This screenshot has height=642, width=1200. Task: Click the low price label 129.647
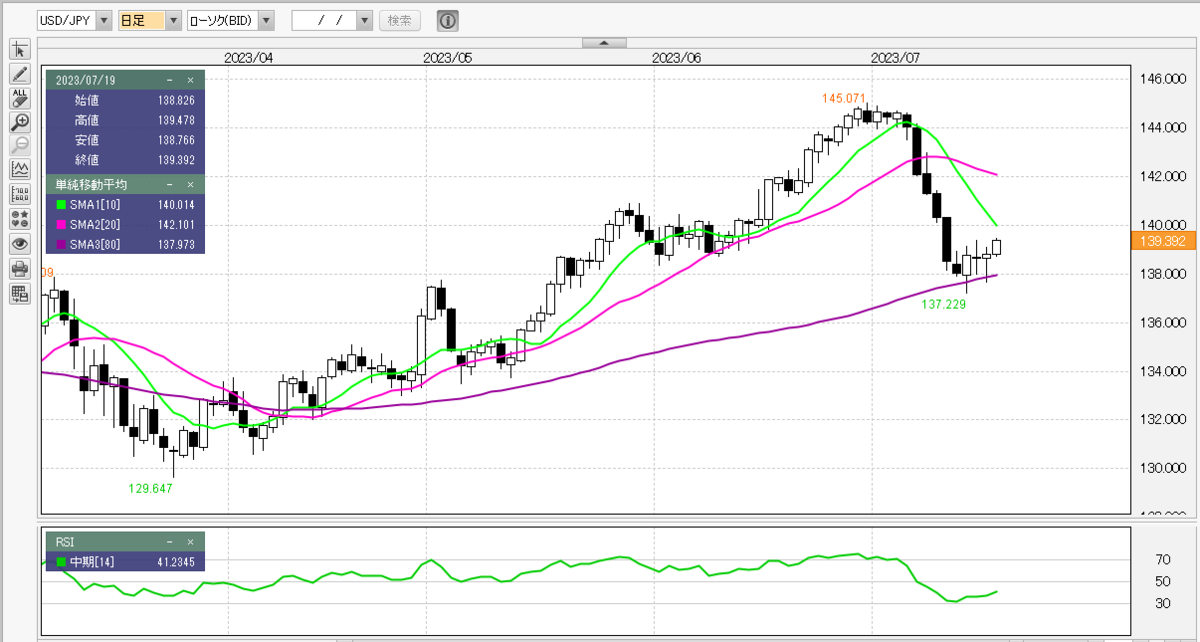pyautogui.click(x=150, y=489)
